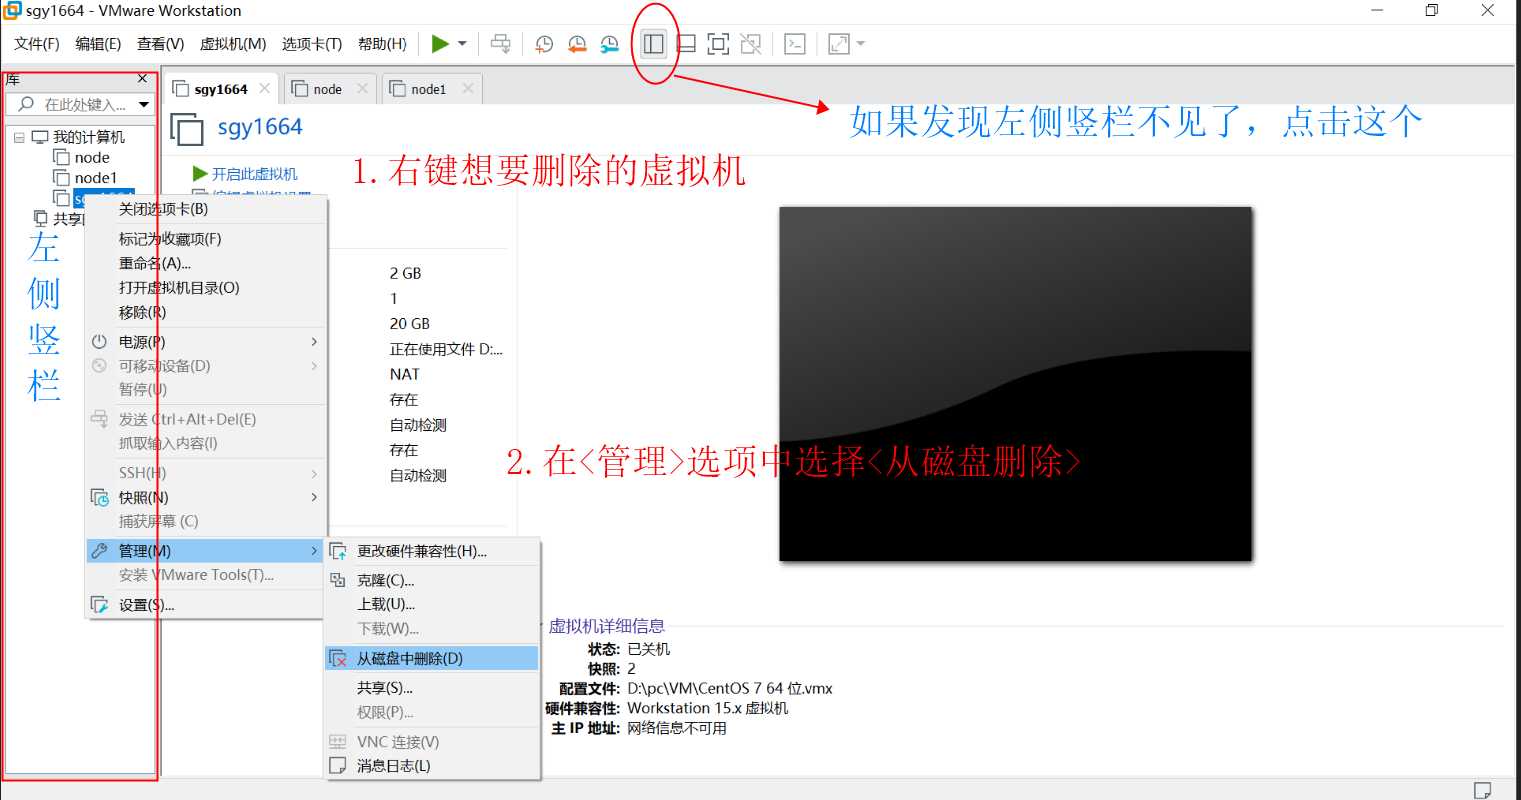Choose 重命名(A)... in context menu

(207, 263)
